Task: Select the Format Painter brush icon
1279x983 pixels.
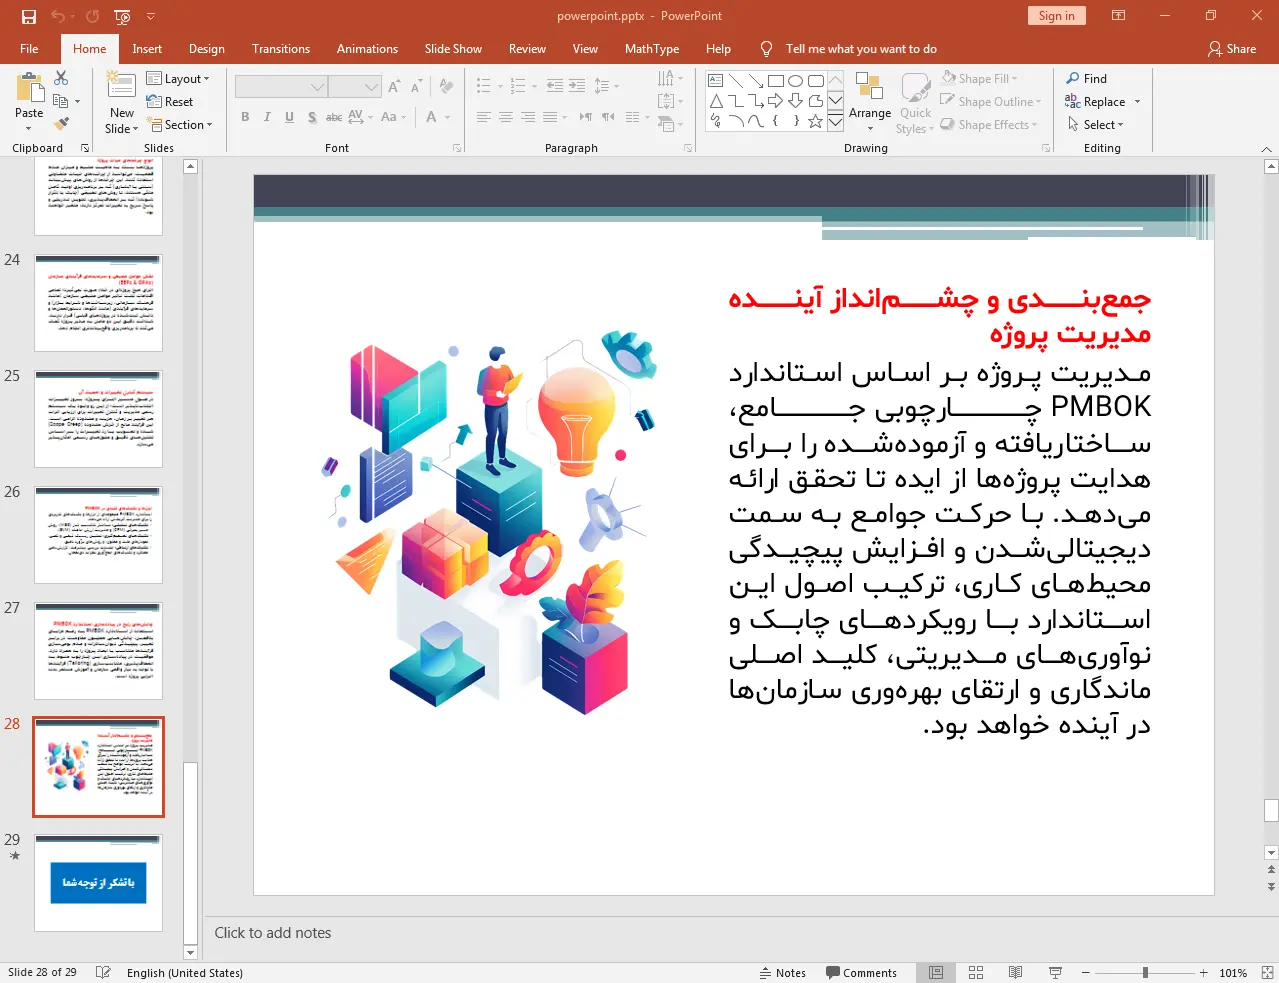Action: 61,124
